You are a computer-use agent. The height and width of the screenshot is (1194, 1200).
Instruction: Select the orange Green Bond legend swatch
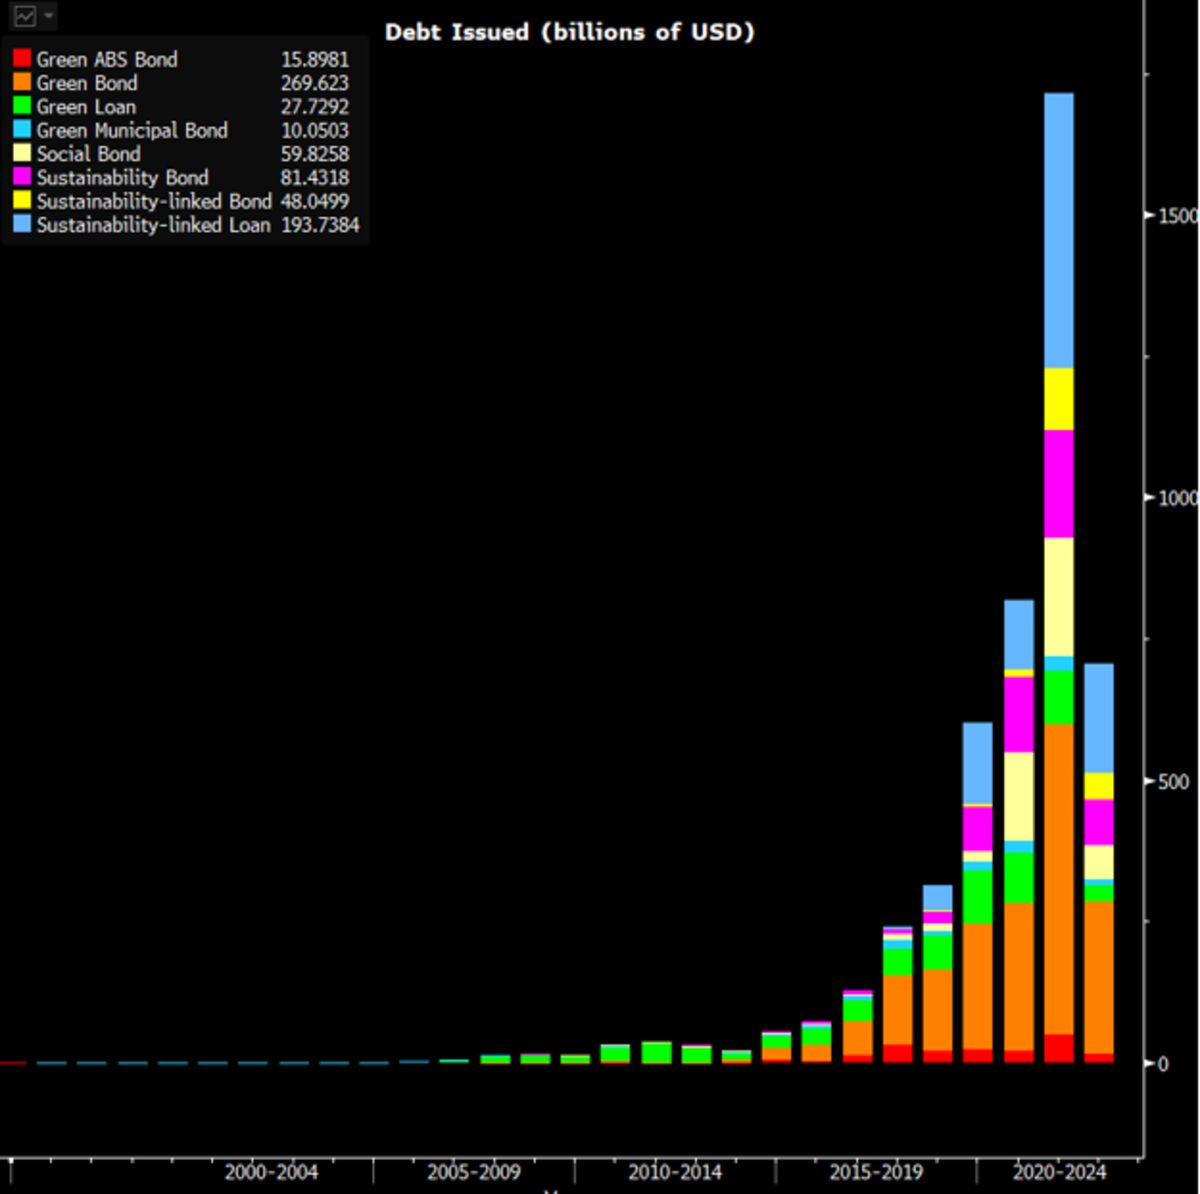[x=22, y=83]
